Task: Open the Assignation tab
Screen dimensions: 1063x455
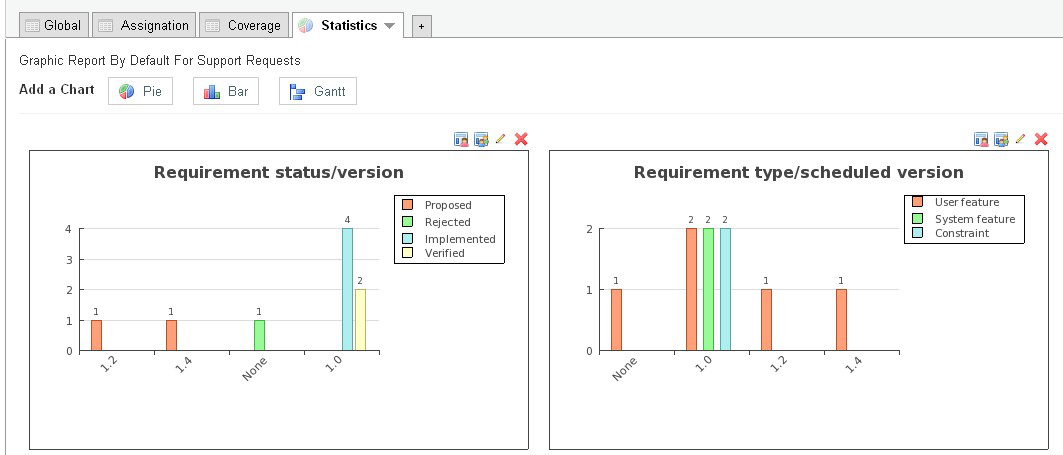Action: [143, 26]
